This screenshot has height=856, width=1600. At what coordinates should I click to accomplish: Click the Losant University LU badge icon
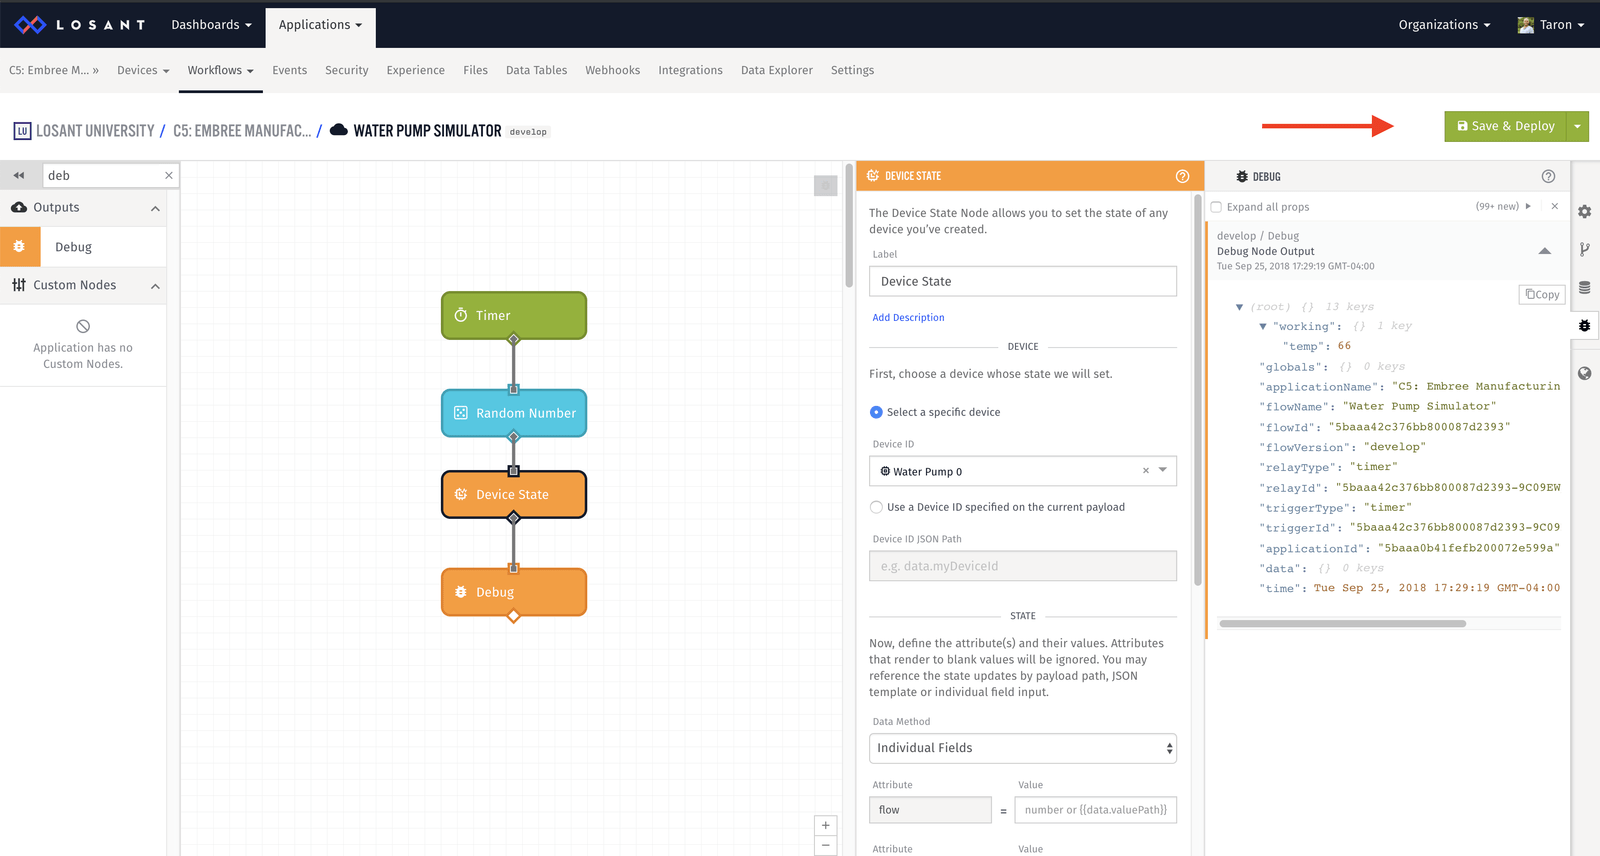click(x=22, y=131)
